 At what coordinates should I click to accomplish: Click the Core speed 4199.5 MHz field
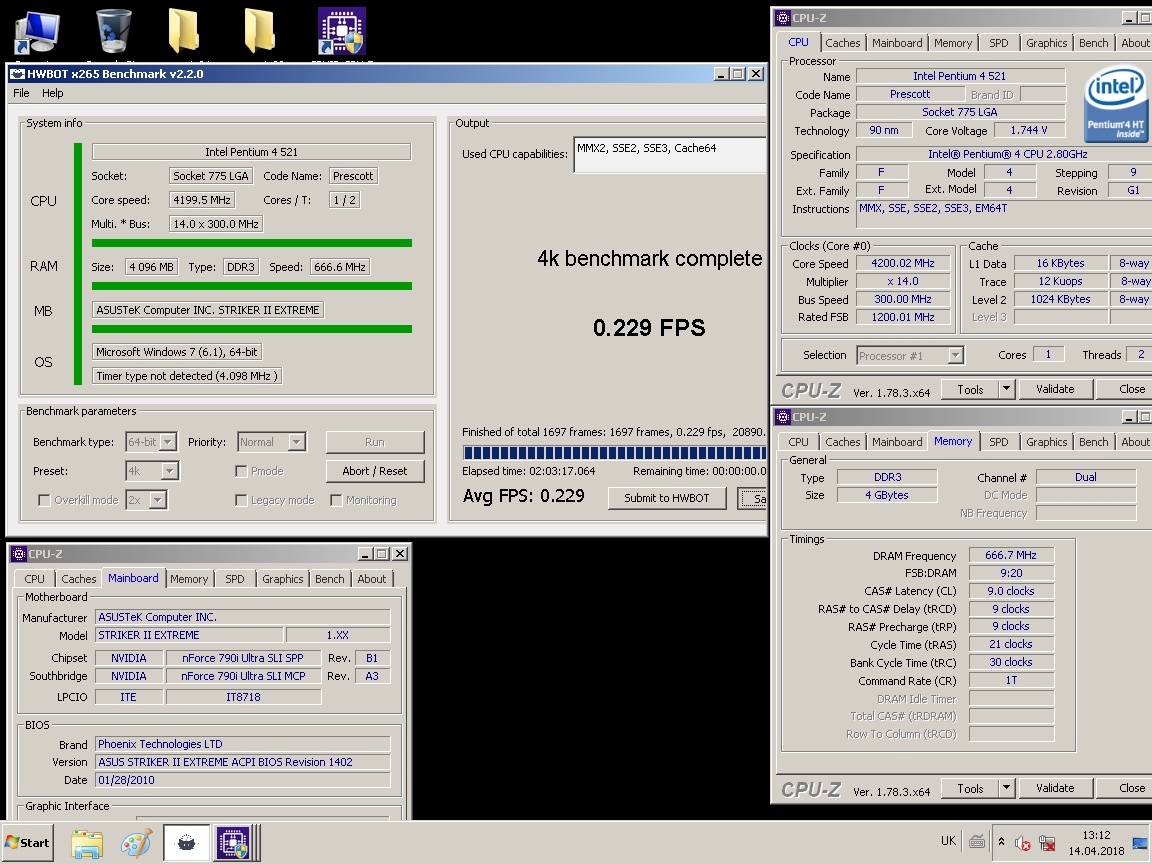pyautogui.click(x=202, y=200)
